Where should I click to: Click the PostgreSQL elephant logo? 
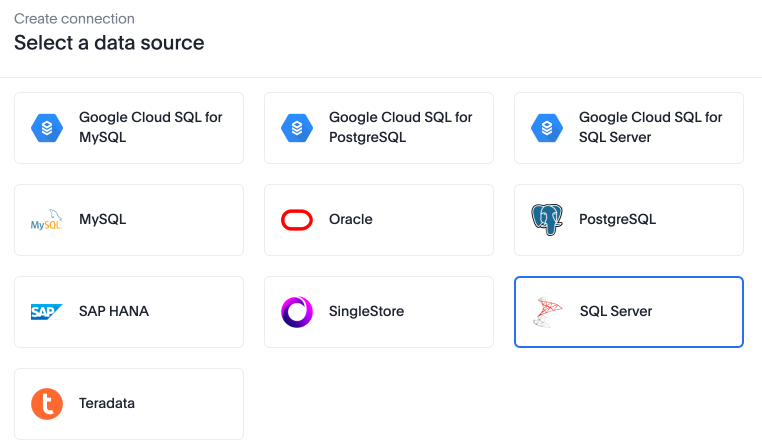pyautogui.click(x=547, y=220)
